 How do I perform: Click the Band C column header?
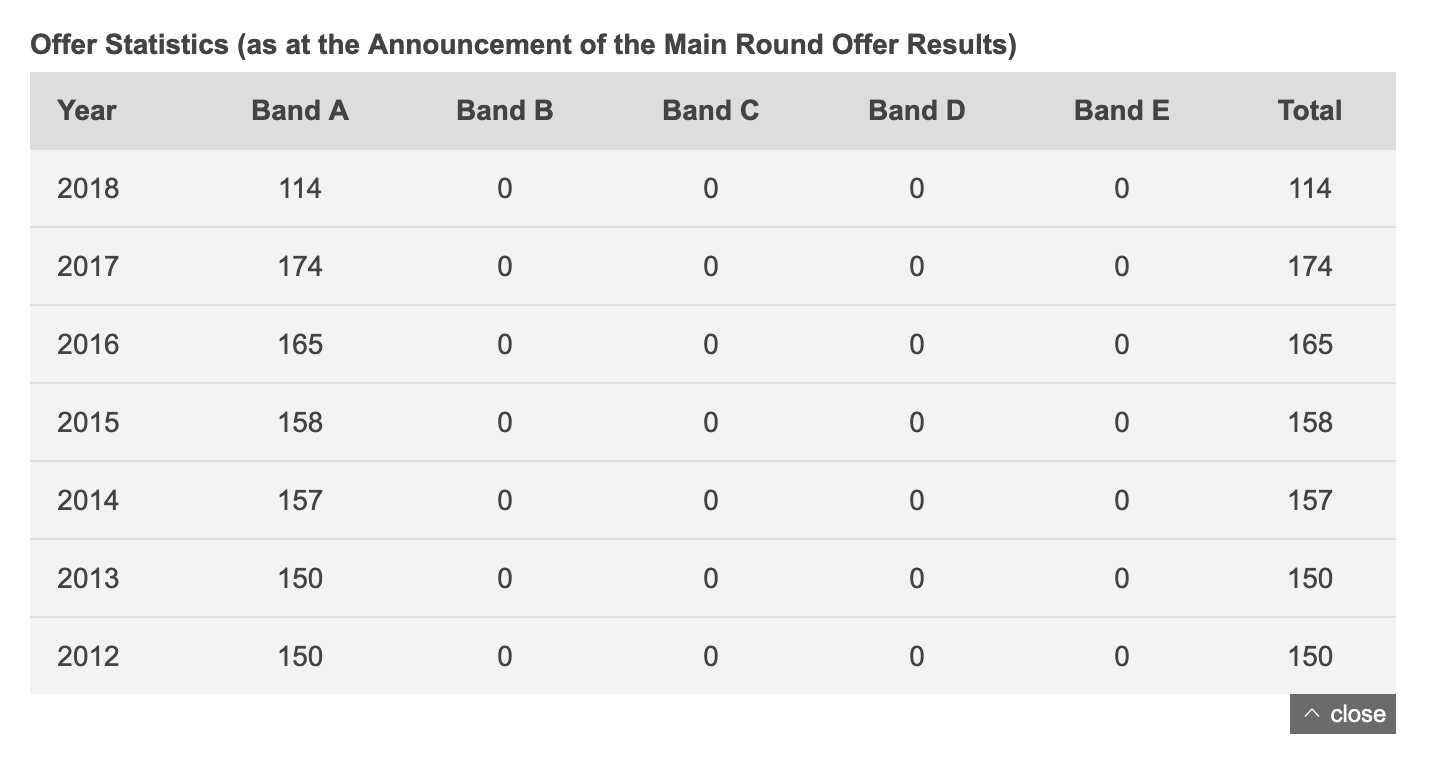pos(711,111)
